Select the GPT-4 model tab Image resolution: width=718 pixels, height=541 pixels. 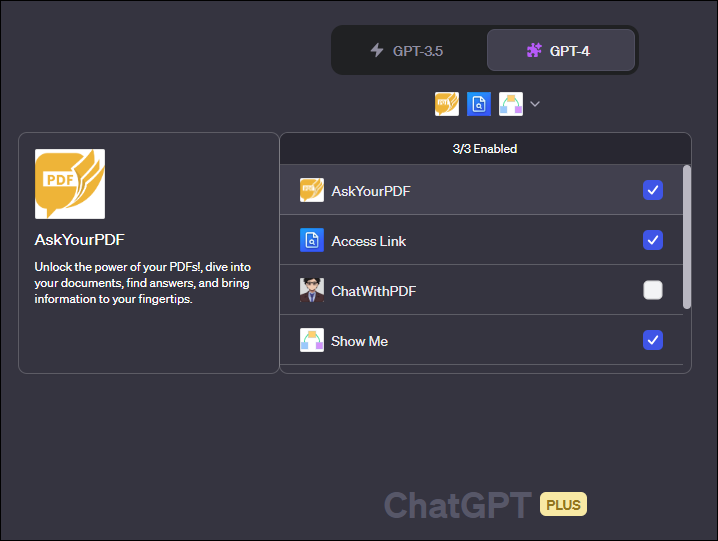click(x=560, y=50)
